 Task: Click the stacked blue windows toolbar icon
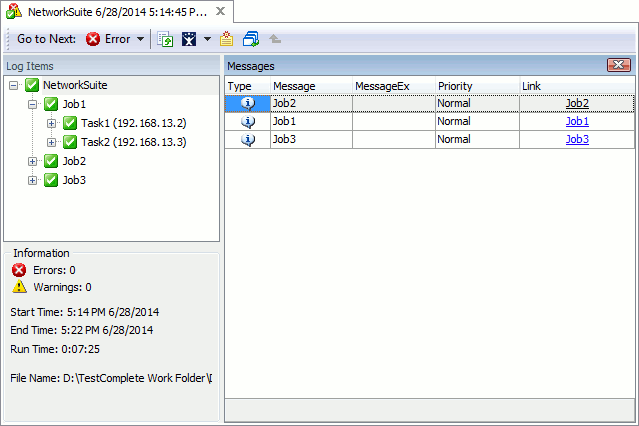tap(251, 39)
